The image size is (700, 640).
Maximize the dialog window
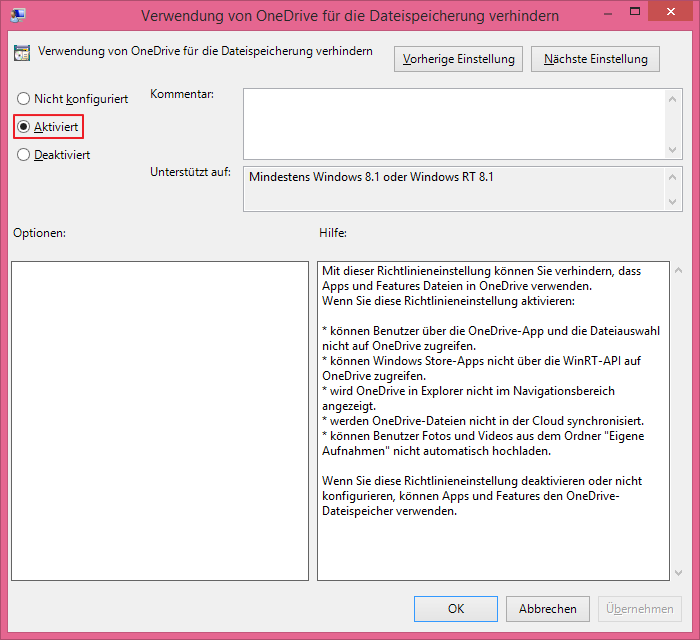tap(635, 12)
